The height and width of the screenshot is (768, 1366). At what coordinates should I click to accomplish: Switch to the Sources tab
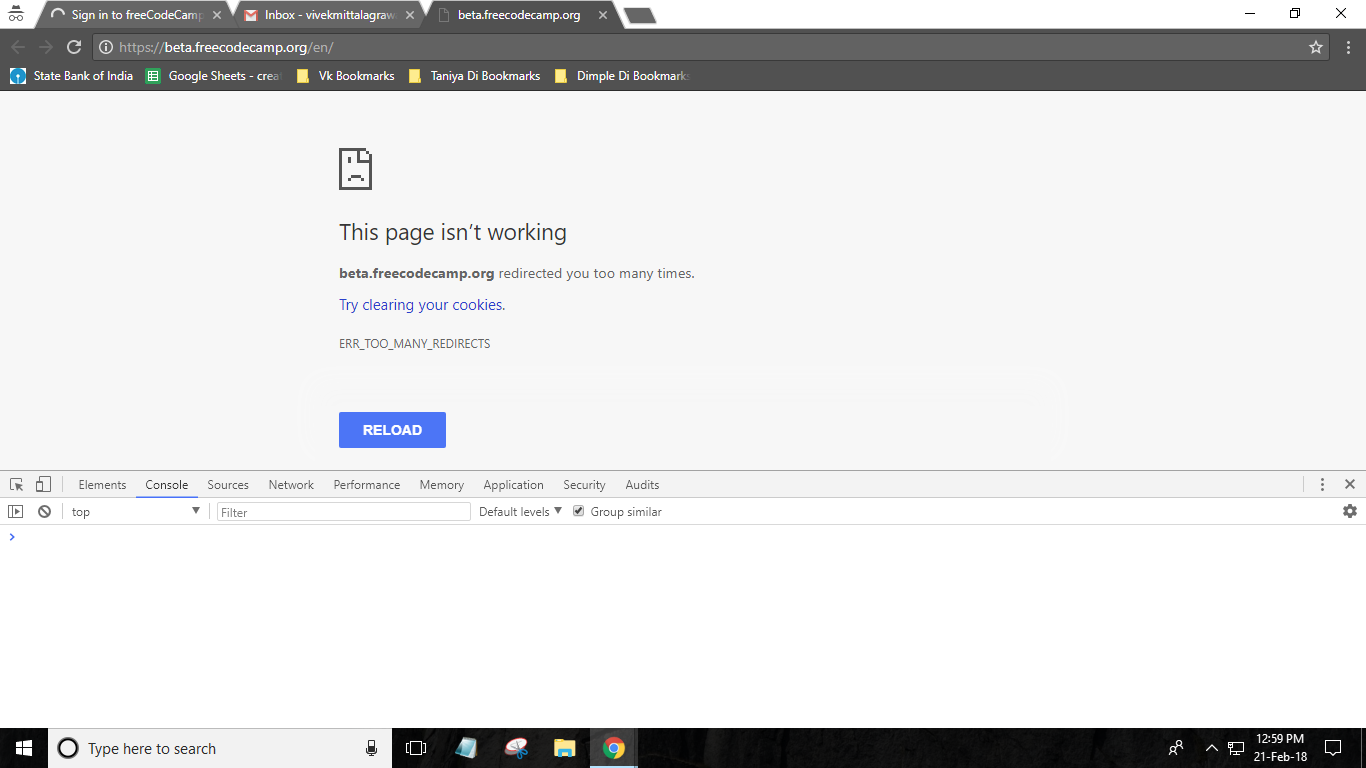click(228, 484)
